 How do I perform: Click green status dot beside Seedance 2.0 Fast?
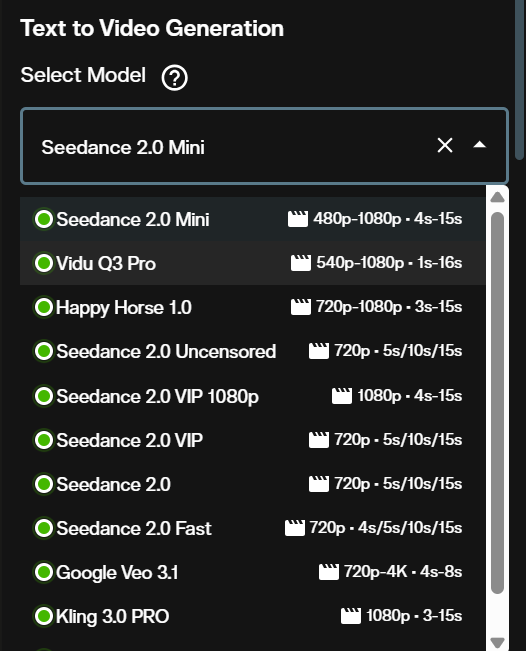(44, 528)
